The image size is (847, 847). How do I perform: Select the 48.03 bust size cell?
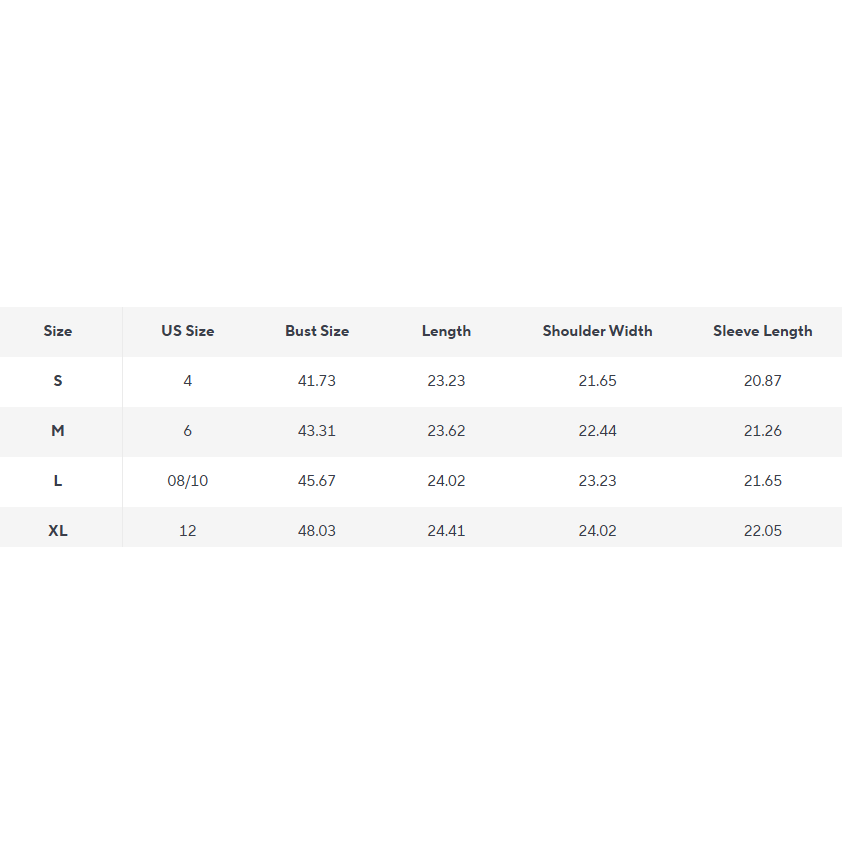tap(317, 531)
